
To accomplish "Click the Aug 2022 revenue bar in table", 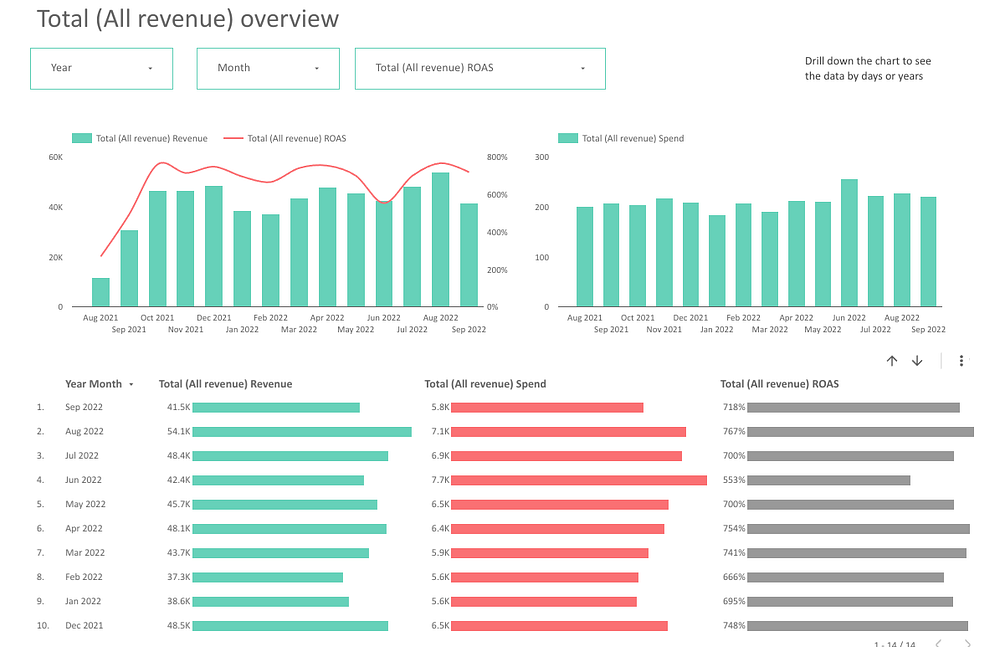I will pyautogui.click(x=302, y=432).
